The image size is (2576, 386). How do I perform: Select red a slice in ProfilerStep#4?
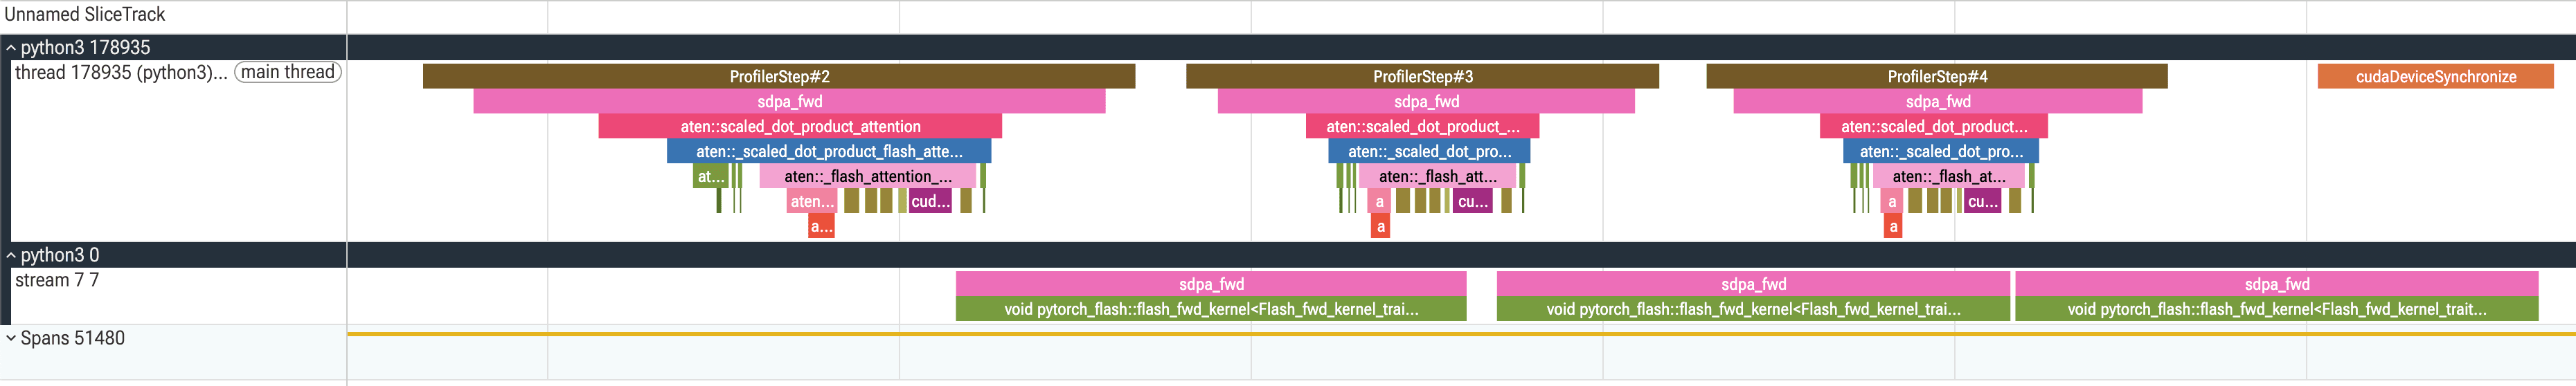click(1893, 226)
